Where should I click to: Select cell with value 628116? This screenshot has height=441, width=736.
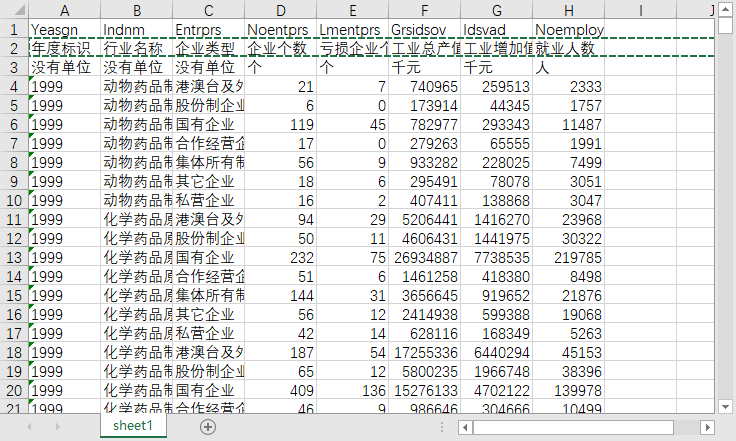(424, 334)
